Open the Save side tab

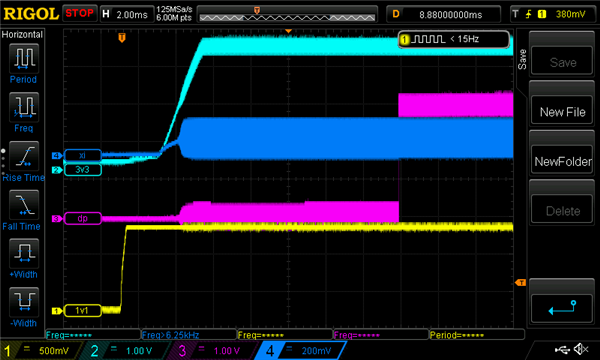click(x=522, y=60)
